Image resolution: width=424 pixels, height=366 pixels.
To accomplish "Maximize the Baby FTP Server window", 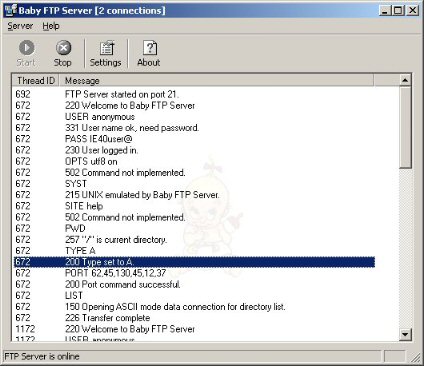I will tap(398, 11).
